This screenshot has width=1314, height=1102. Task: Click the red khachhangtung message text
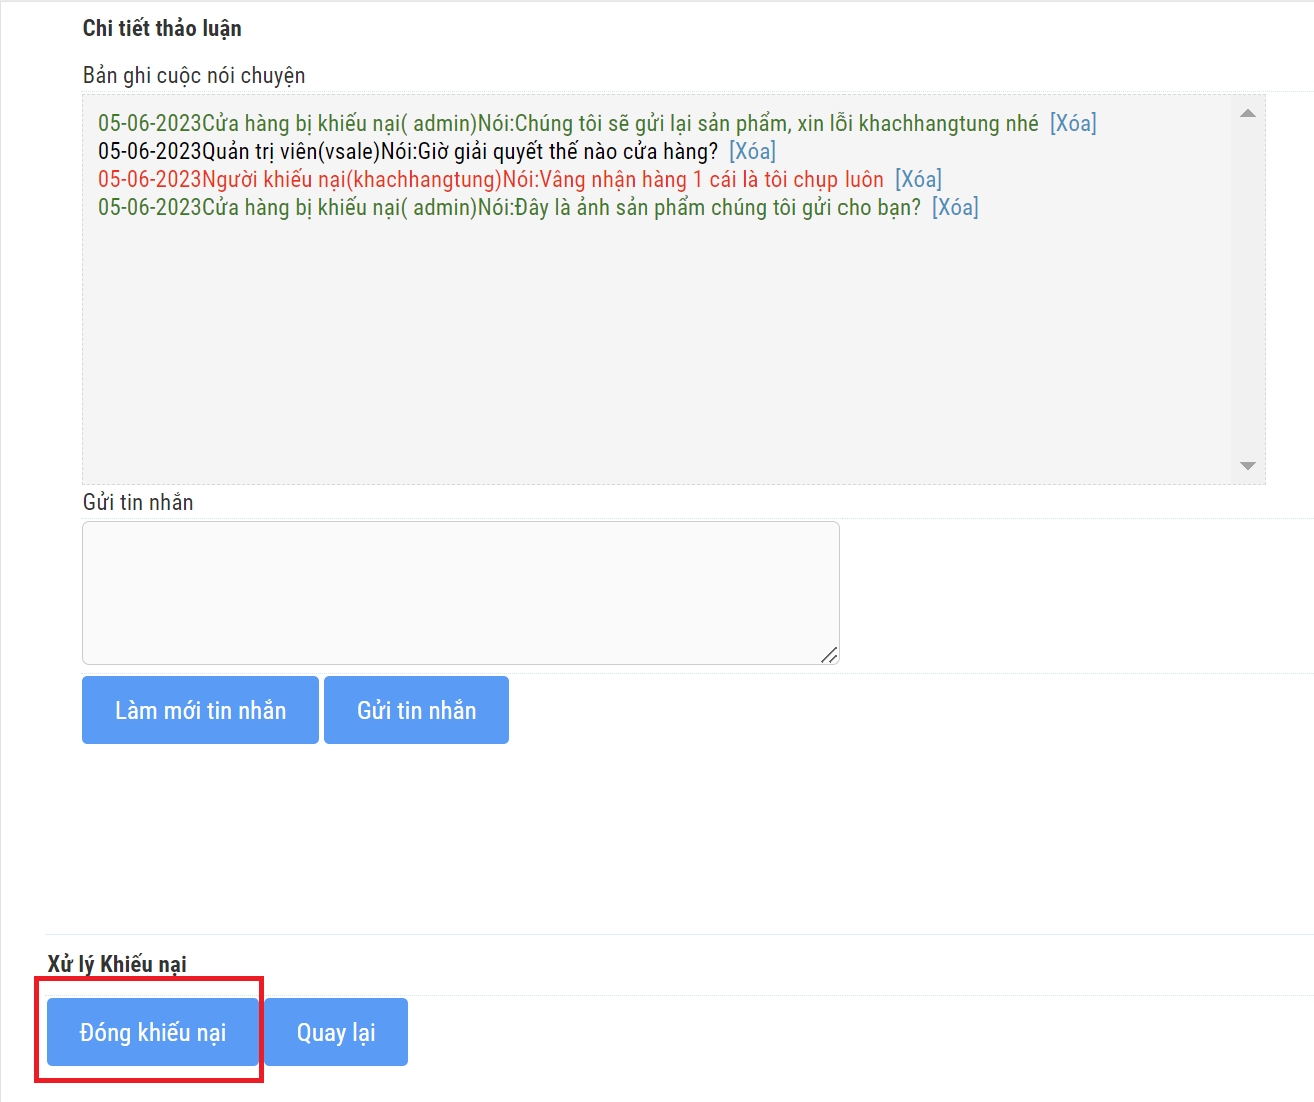coord(490,180)
